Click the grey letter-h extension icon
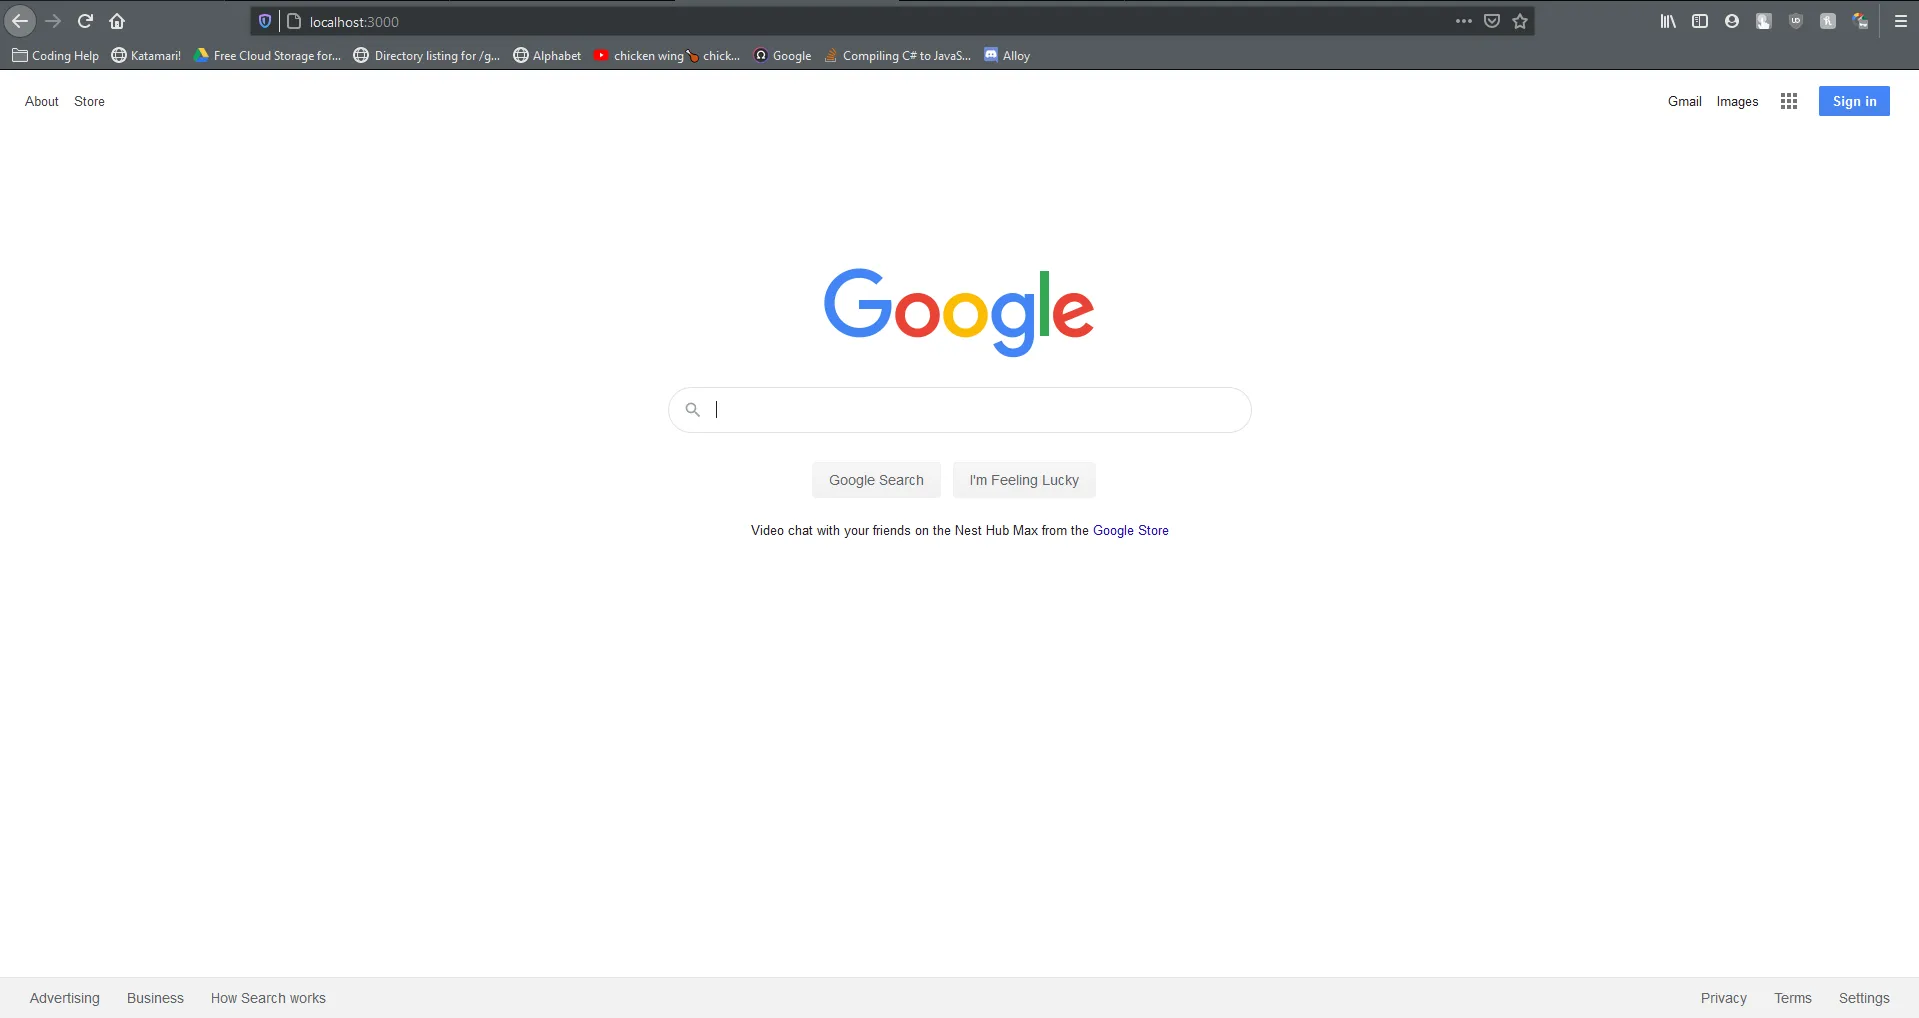1919x1018 pixels. (x=1828, y=21)
